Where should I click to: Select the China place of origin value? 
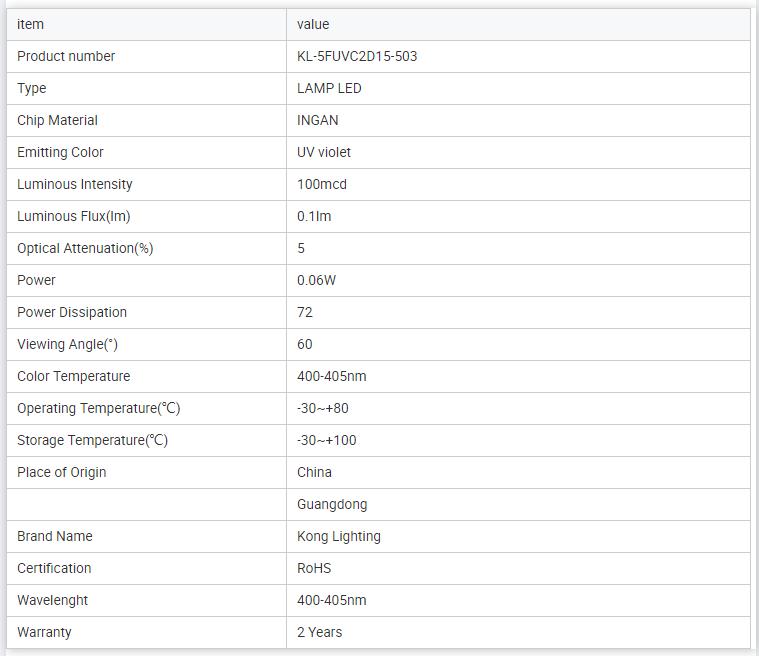click(x=314, y=472)
